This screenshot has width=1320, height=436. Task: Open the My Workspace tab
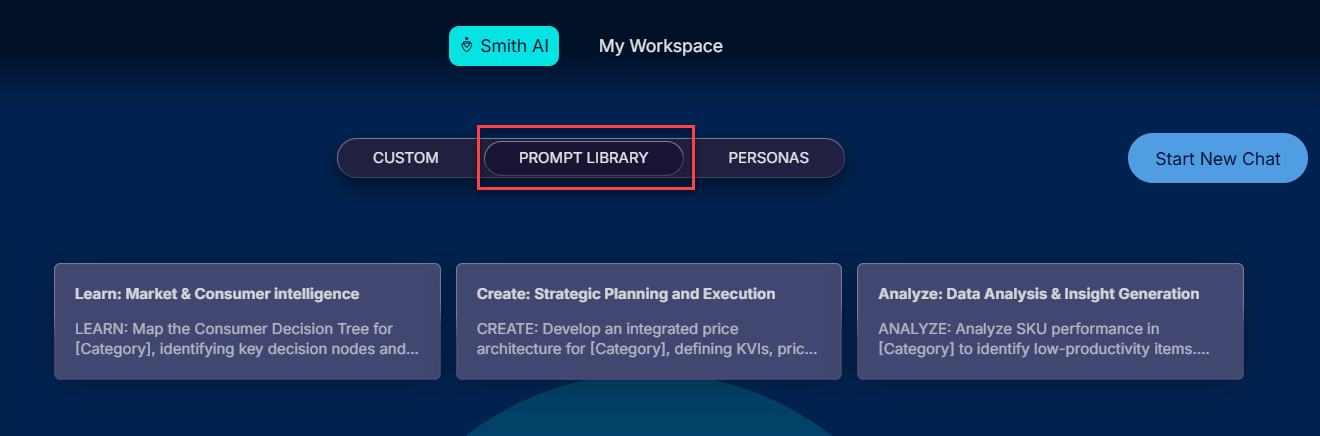(660, 46)
